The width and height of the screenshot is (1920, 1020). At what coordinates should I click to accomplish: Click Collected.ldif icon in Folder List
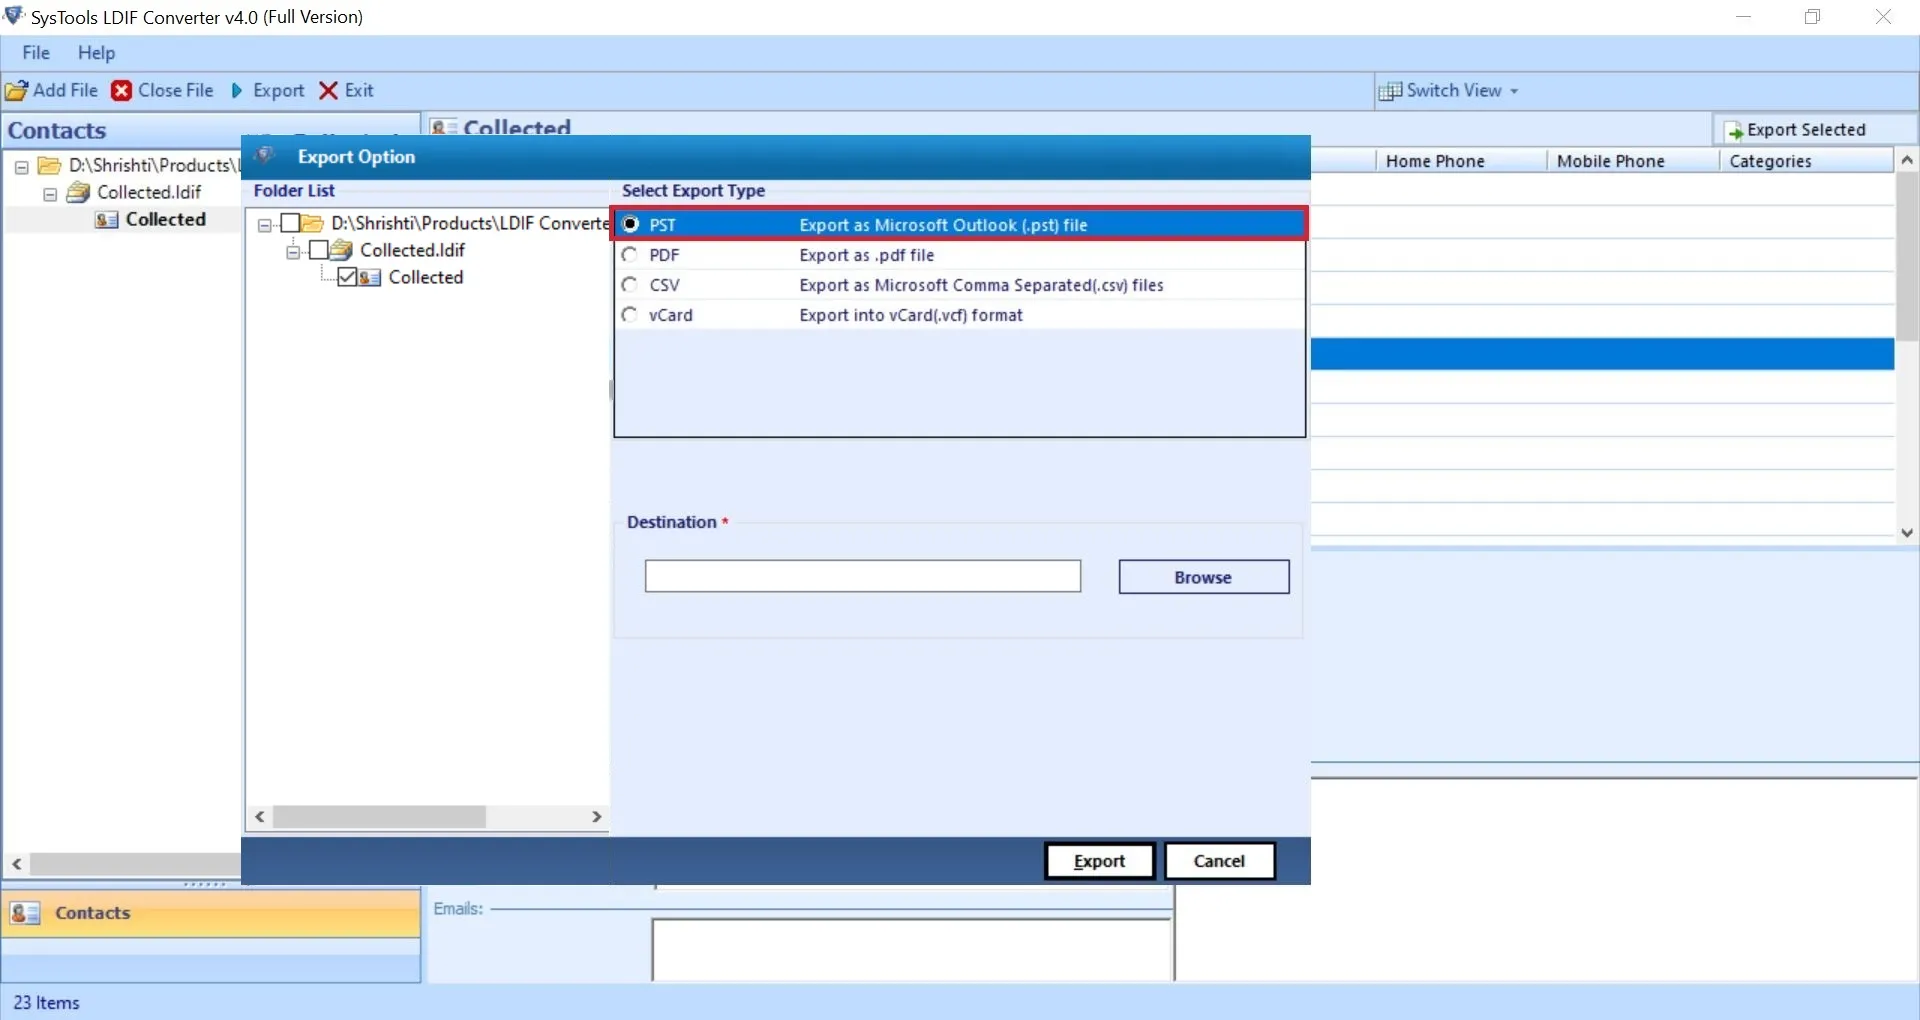pyautogui.click(x=341, y=250)
